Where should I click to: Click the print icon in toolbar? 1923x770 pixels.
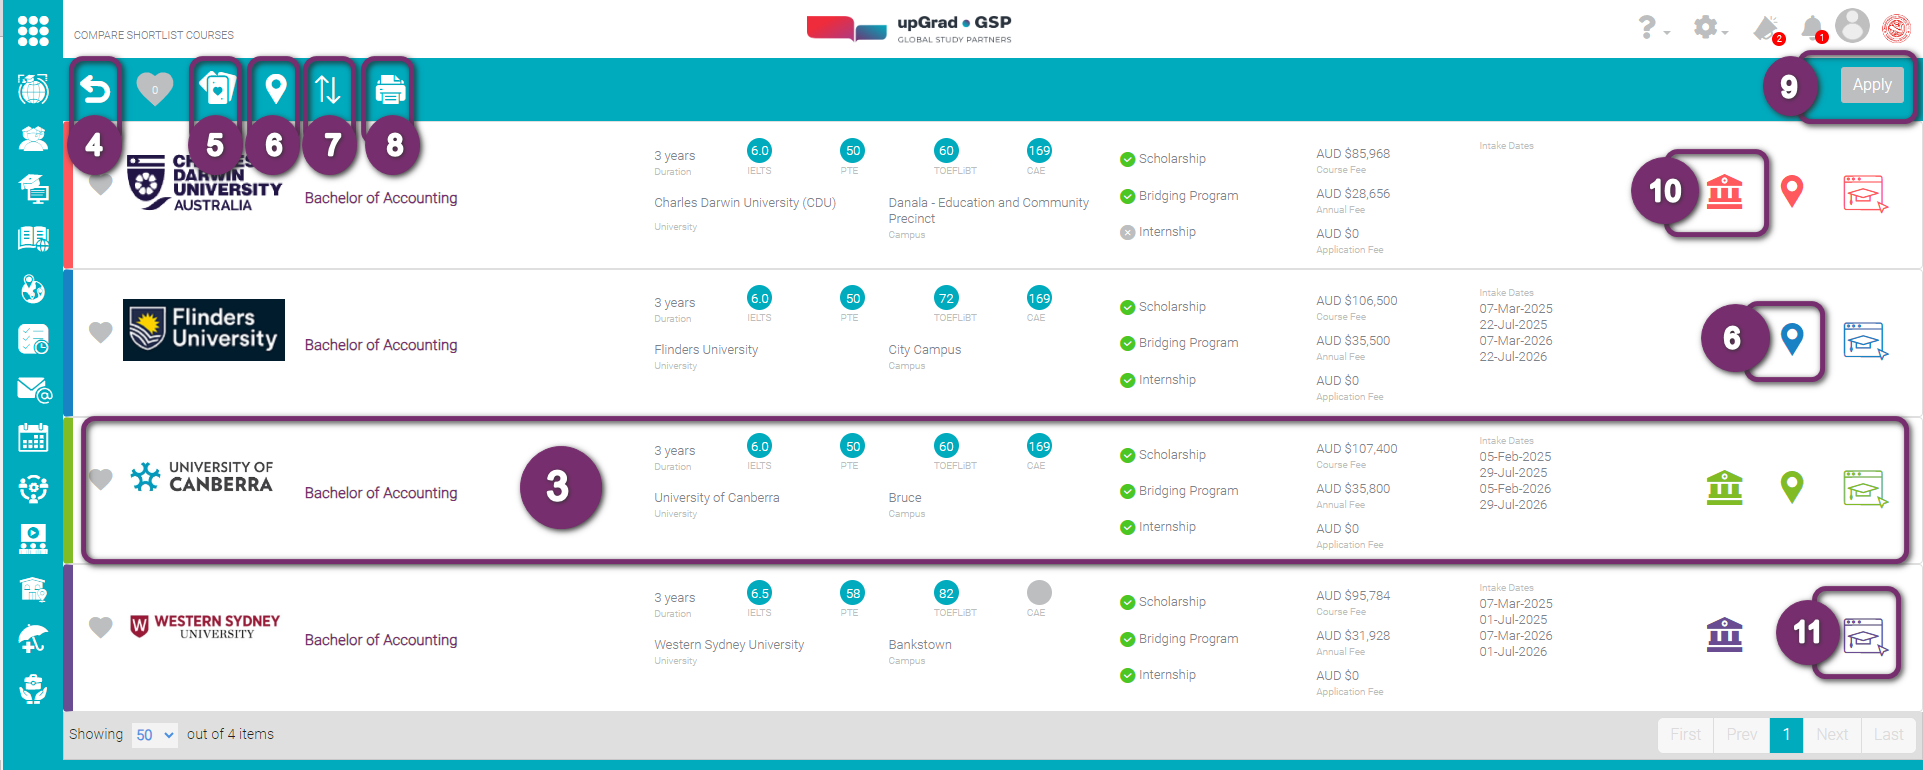point(390,90)
